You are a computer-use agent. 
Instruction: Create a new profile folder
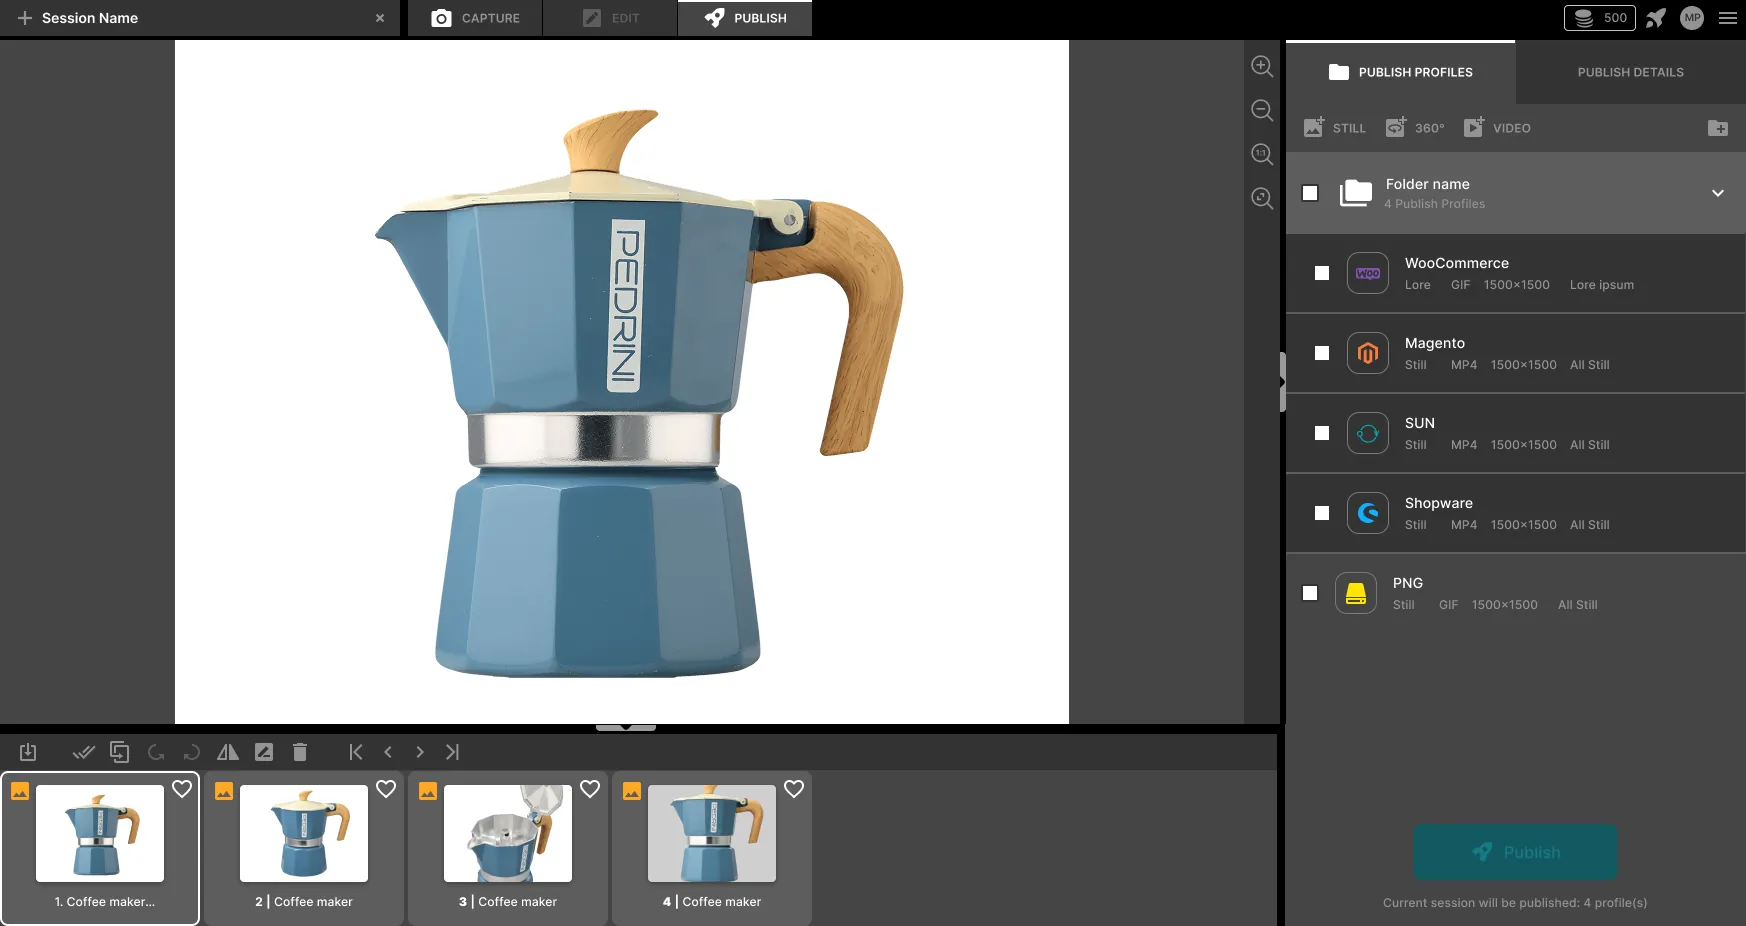[x=1718, y=128]
